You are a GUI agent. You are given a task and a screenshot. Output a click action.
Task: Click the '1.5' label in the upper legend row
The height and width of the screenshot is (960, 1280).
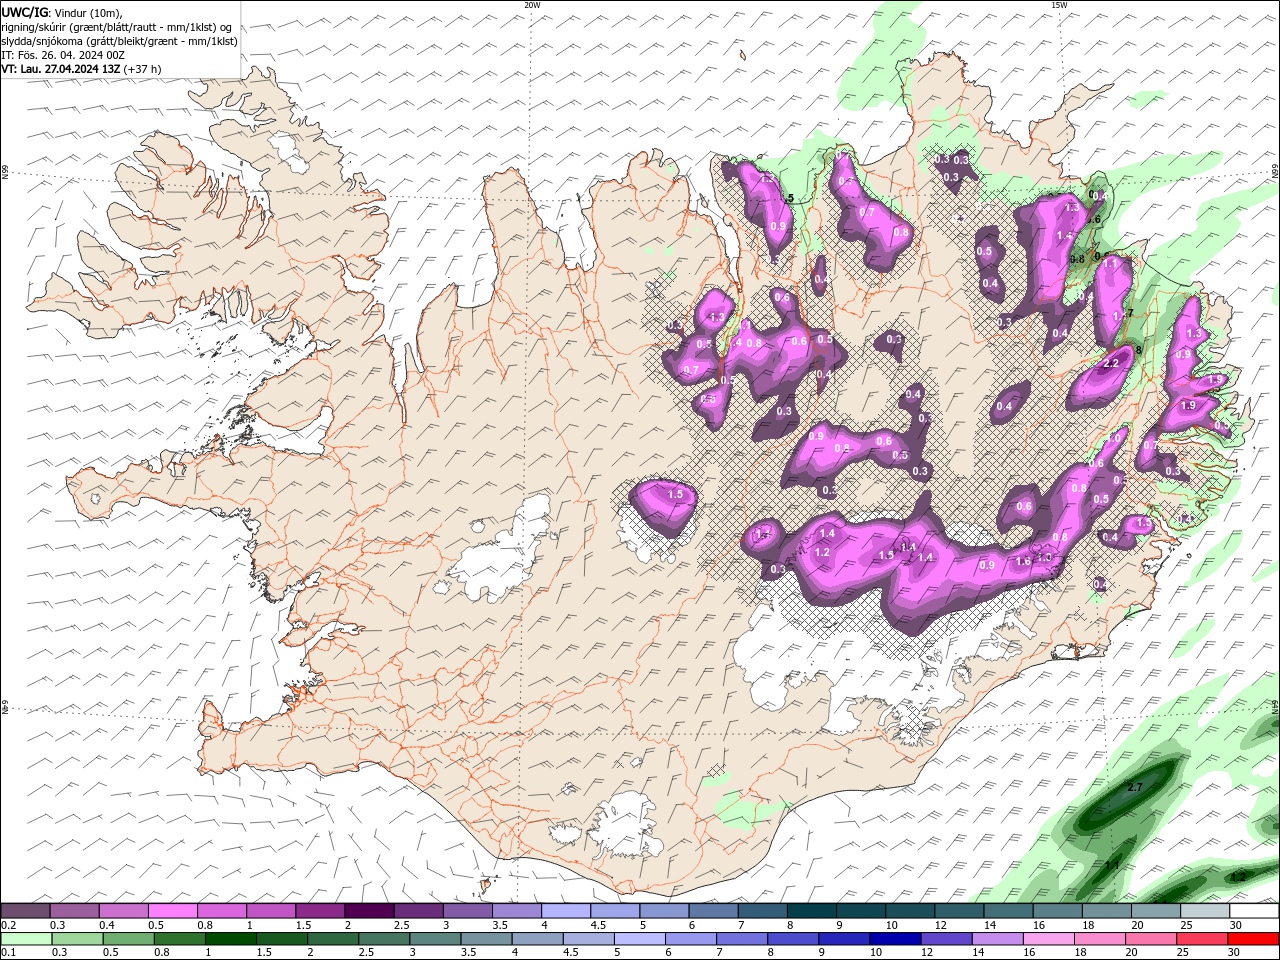point(302,925)
